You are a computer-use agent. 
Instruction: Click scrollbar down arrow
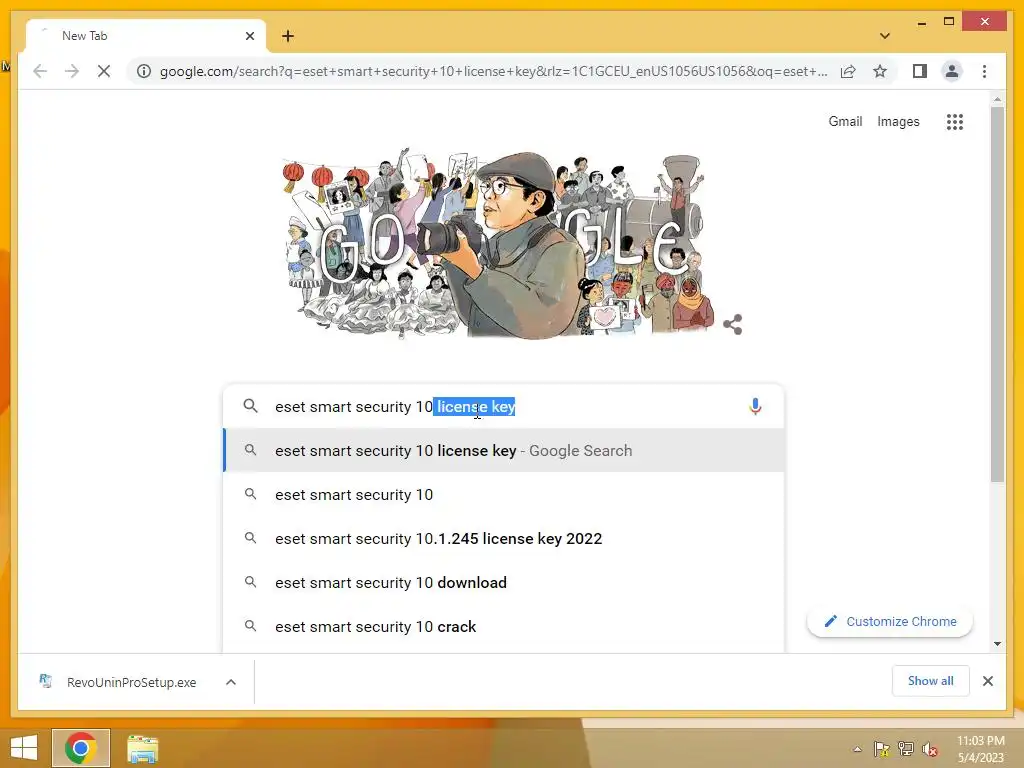point(997,644)
